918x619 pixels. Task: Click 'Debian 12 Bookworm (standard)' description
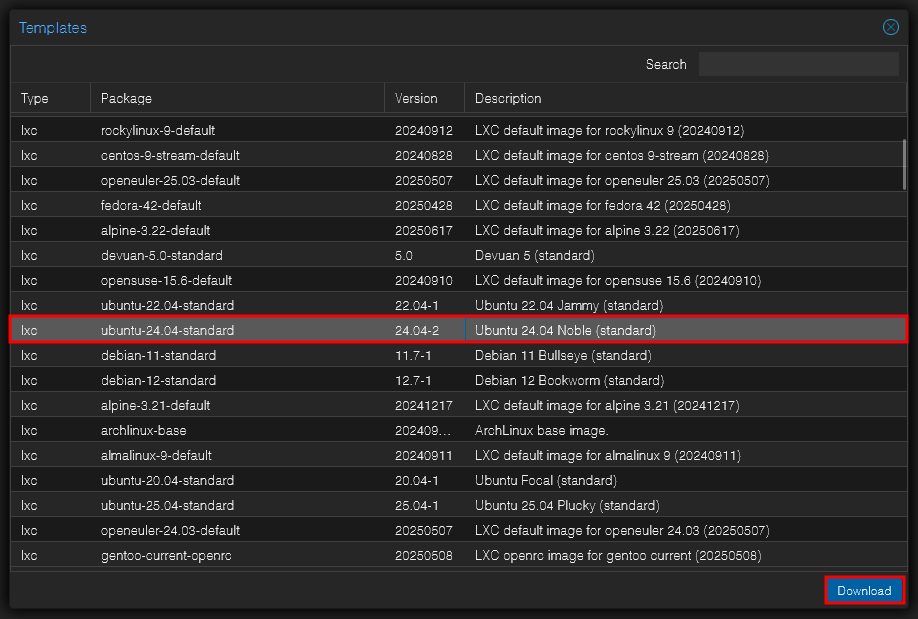[570, 381]
